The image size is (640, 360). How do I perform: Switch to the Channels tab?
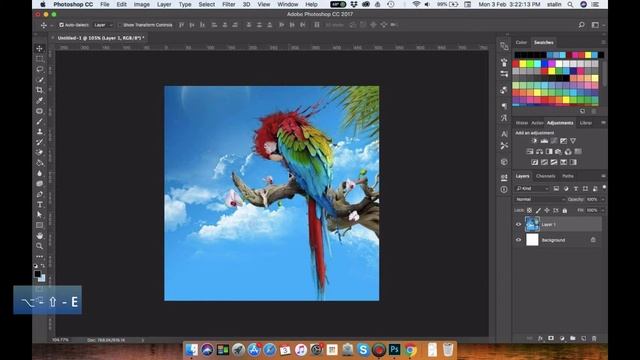pos(545,176)
